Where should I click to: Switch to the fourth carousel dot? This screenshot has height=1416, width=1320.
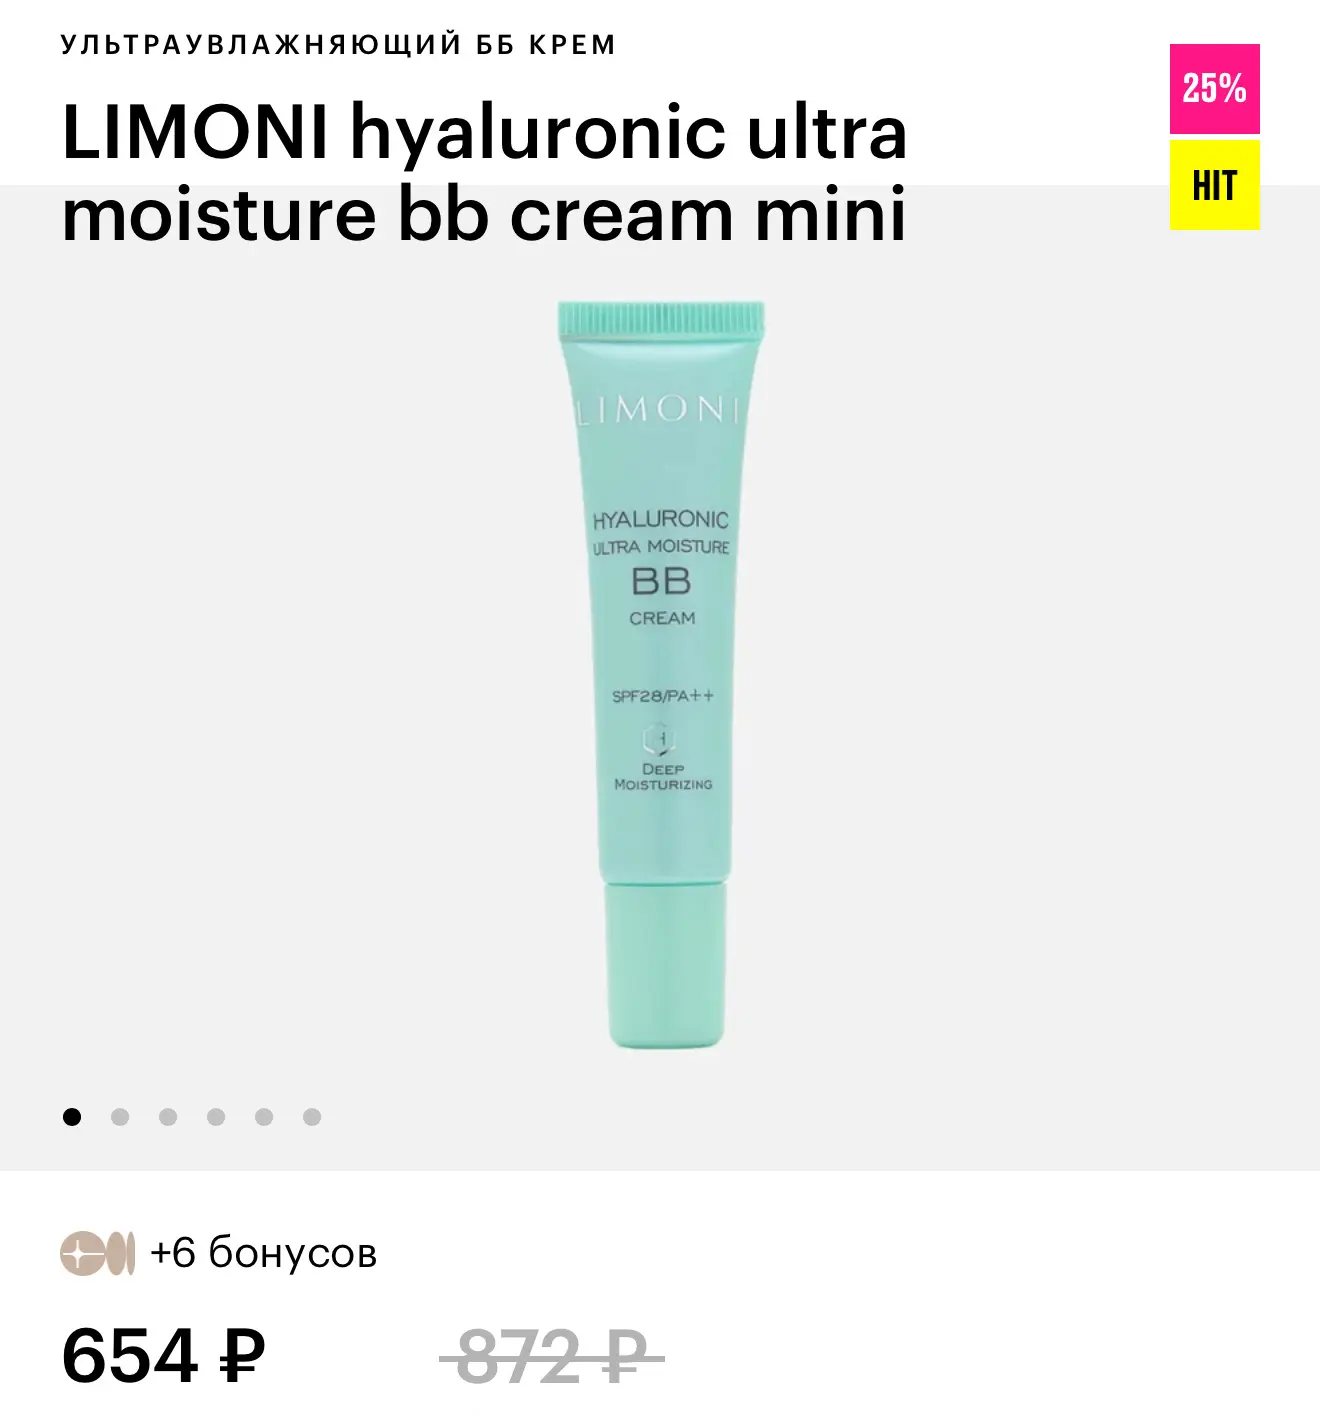click(x=216, y=1116)
